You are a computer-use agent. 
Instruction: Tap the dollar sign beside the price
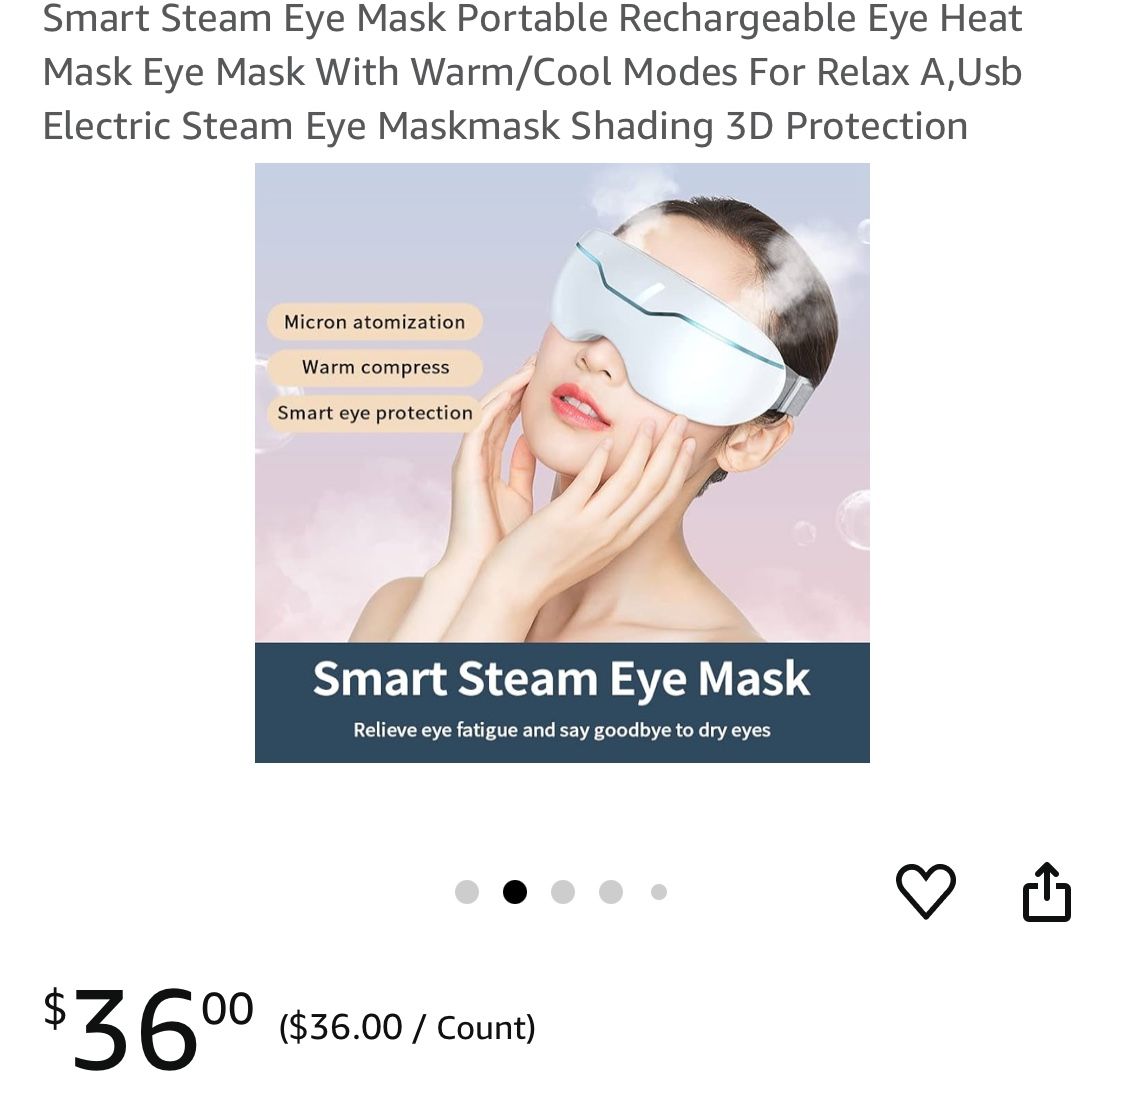55,1008
